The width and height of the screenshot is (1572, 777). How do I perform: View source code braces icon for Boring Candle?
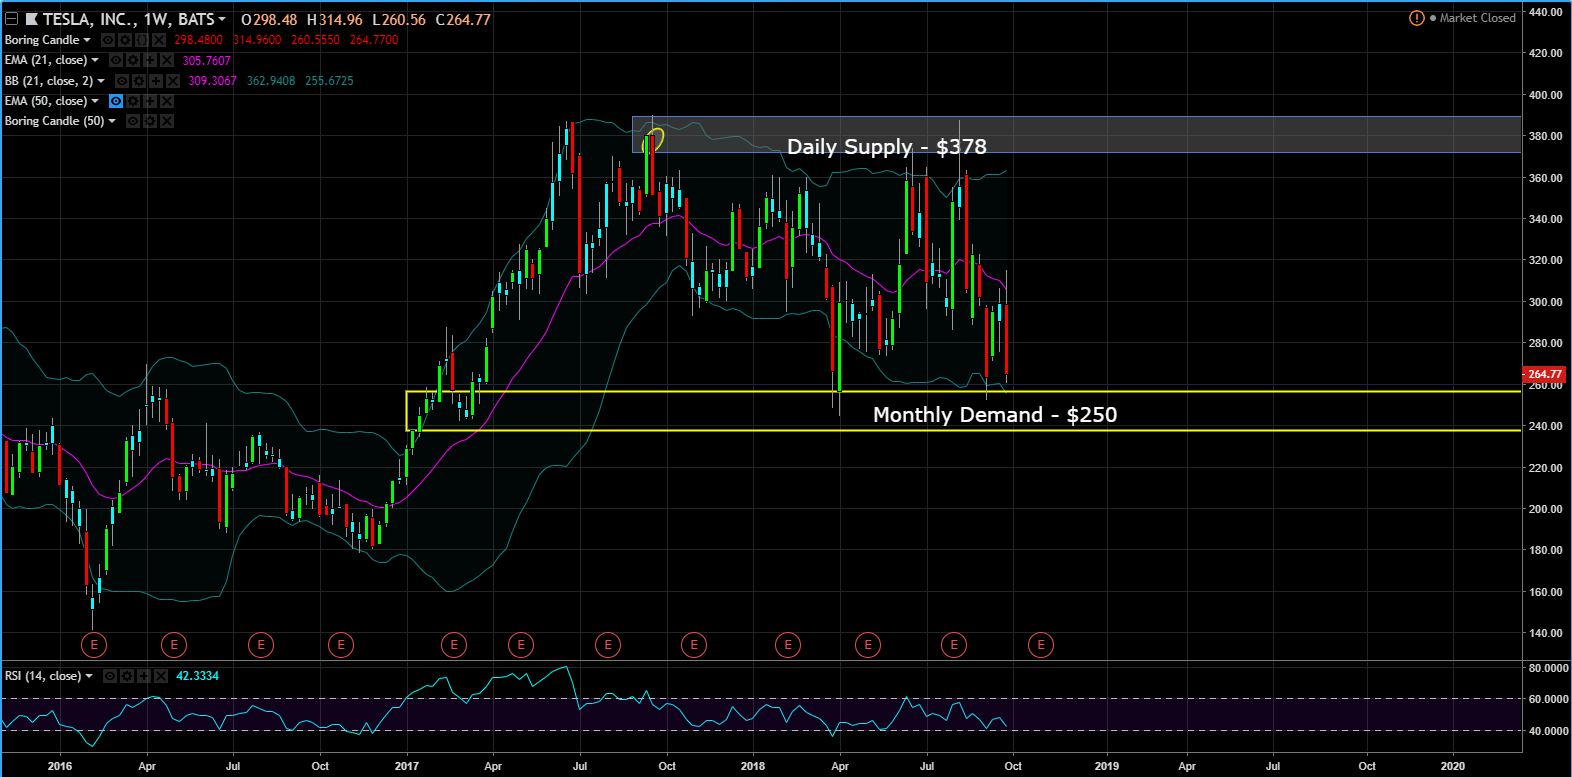(141, 40)
